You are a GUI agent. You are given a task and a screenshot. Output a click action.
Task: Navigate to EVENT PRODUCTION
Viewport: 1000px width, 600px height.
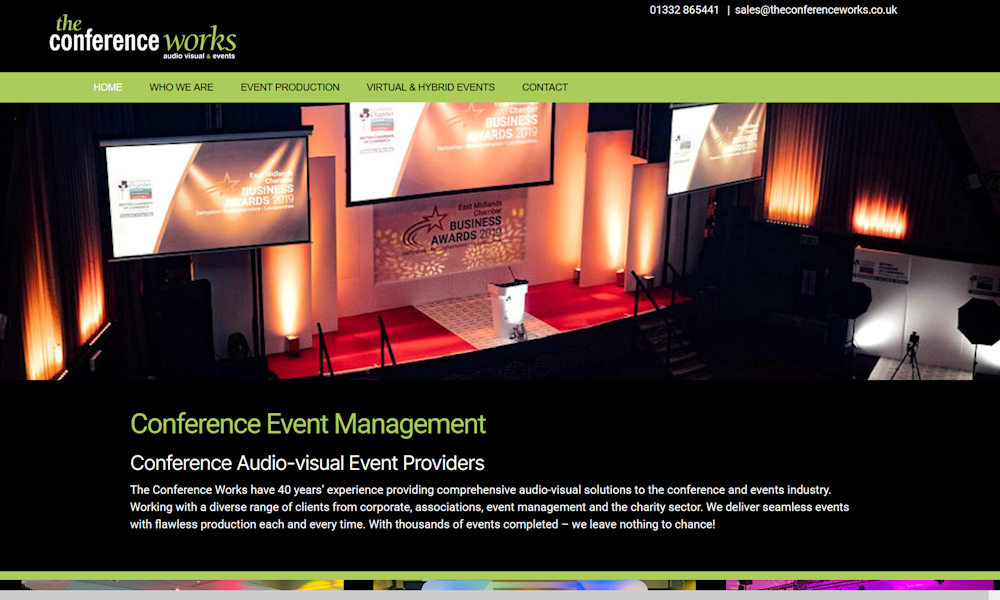click(290, 87)
